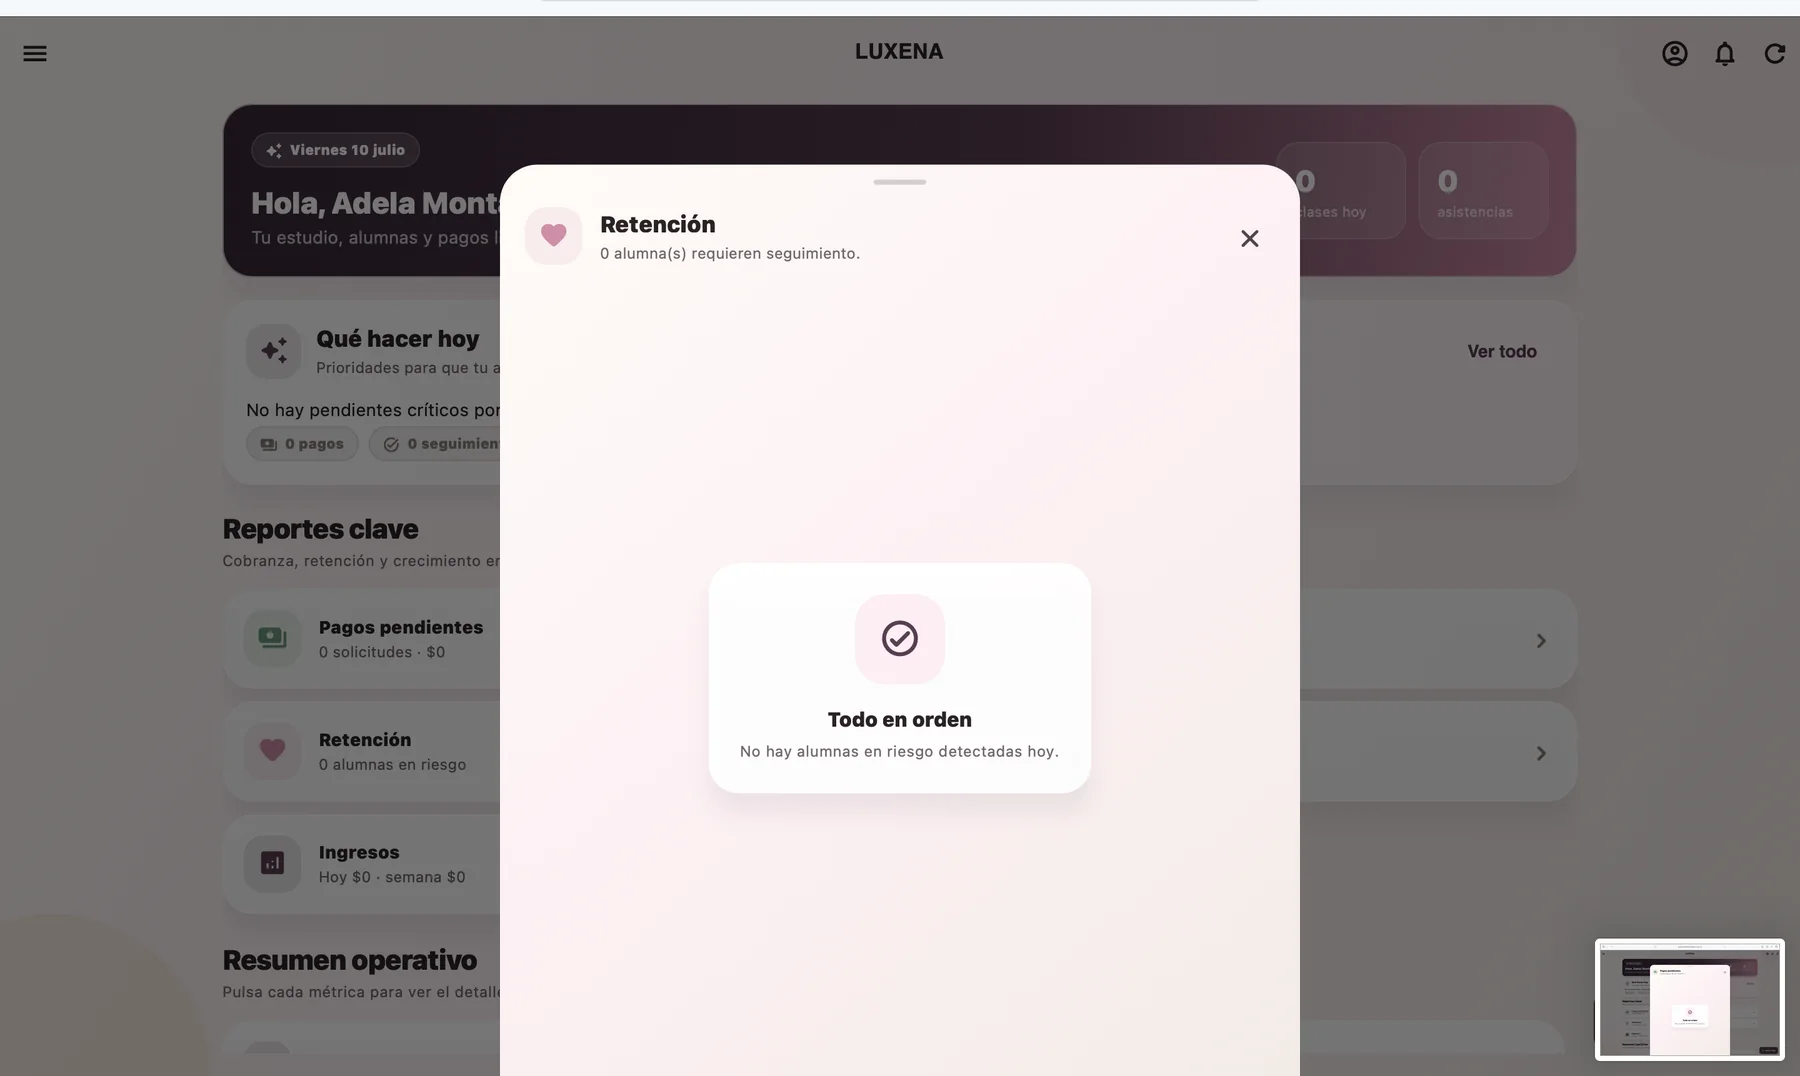Click '0 solicitudes · $0' text
The height and width of the screenshot is (1076, 1800).
pyautogui.click(x=382, y=652)
